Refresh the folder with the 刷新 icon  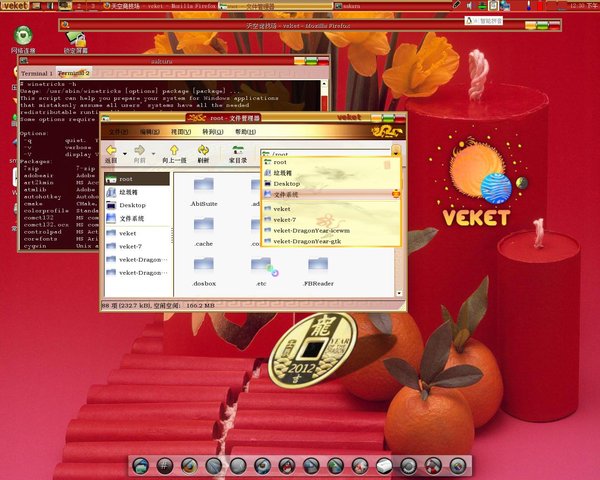click(203, 151)
